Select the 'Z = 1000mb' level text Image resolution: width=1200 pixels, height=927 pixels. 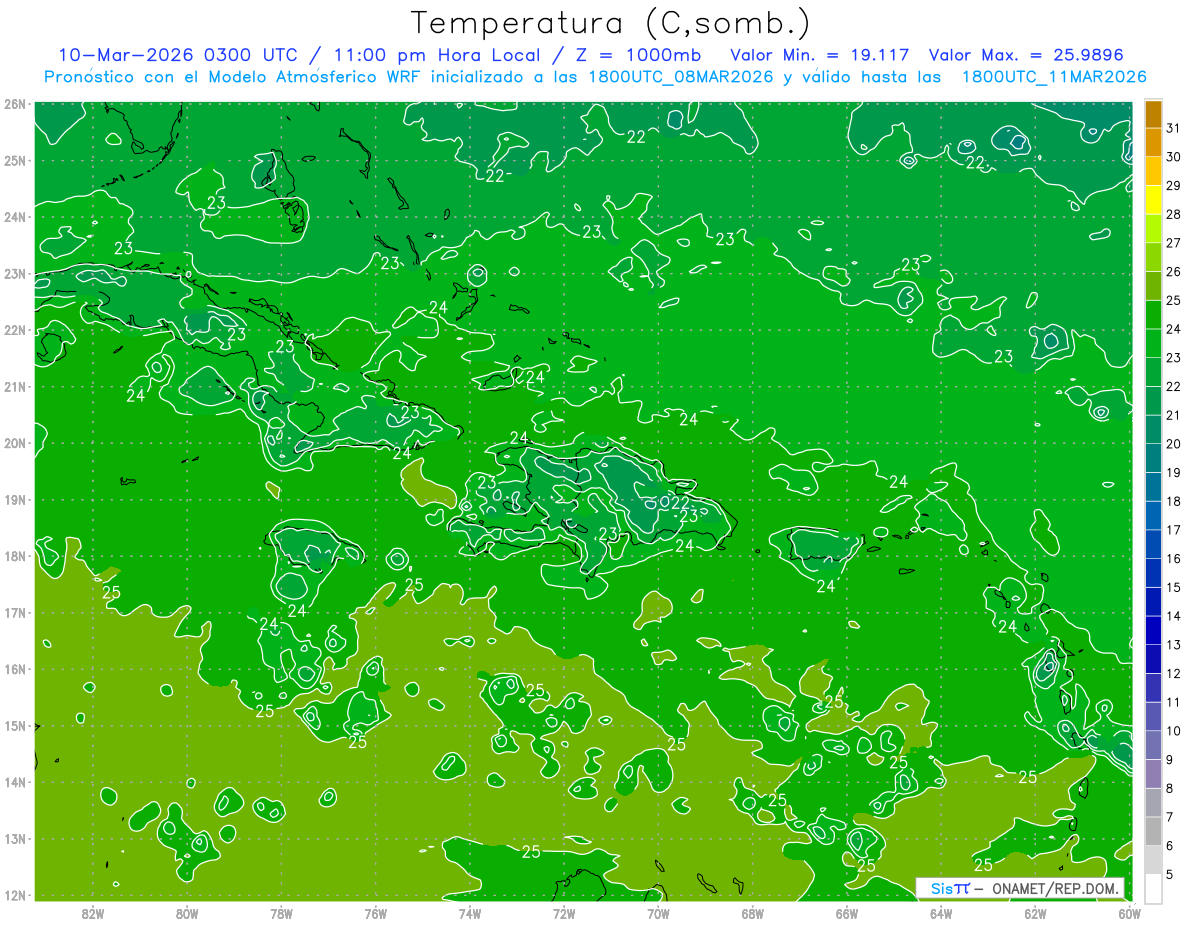(640, 55)
